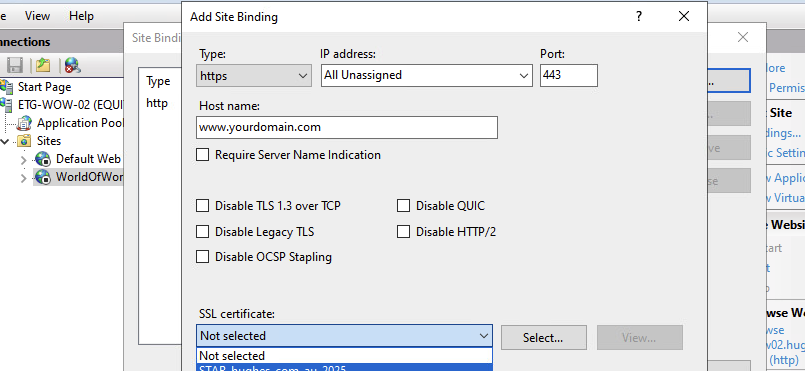Click the folder-up icon in Connections toolbar
Viewport: 805px width, 371px height.
(43, 65)
